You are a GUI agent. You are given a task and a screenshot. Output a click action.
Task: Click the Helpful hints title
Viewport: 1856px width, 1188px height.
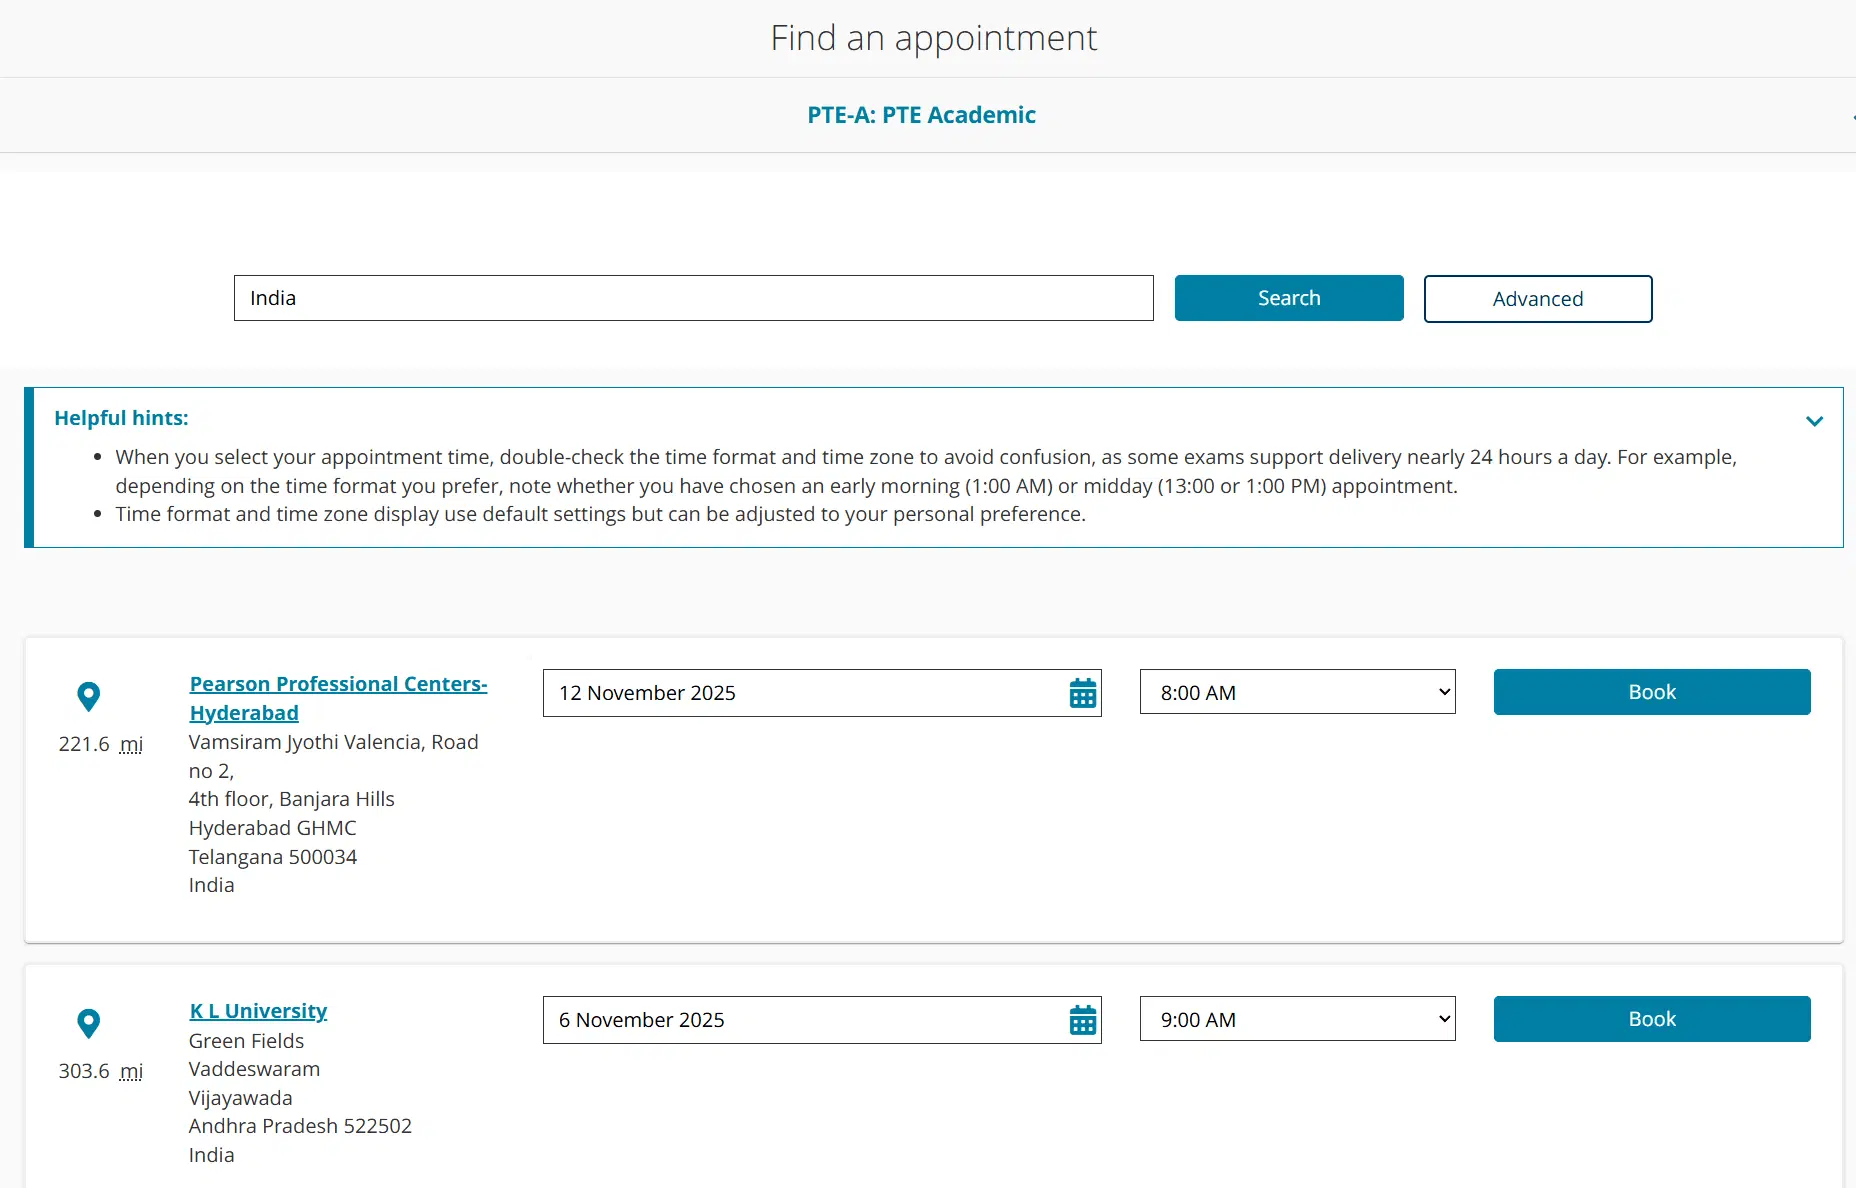click(121, 417)
